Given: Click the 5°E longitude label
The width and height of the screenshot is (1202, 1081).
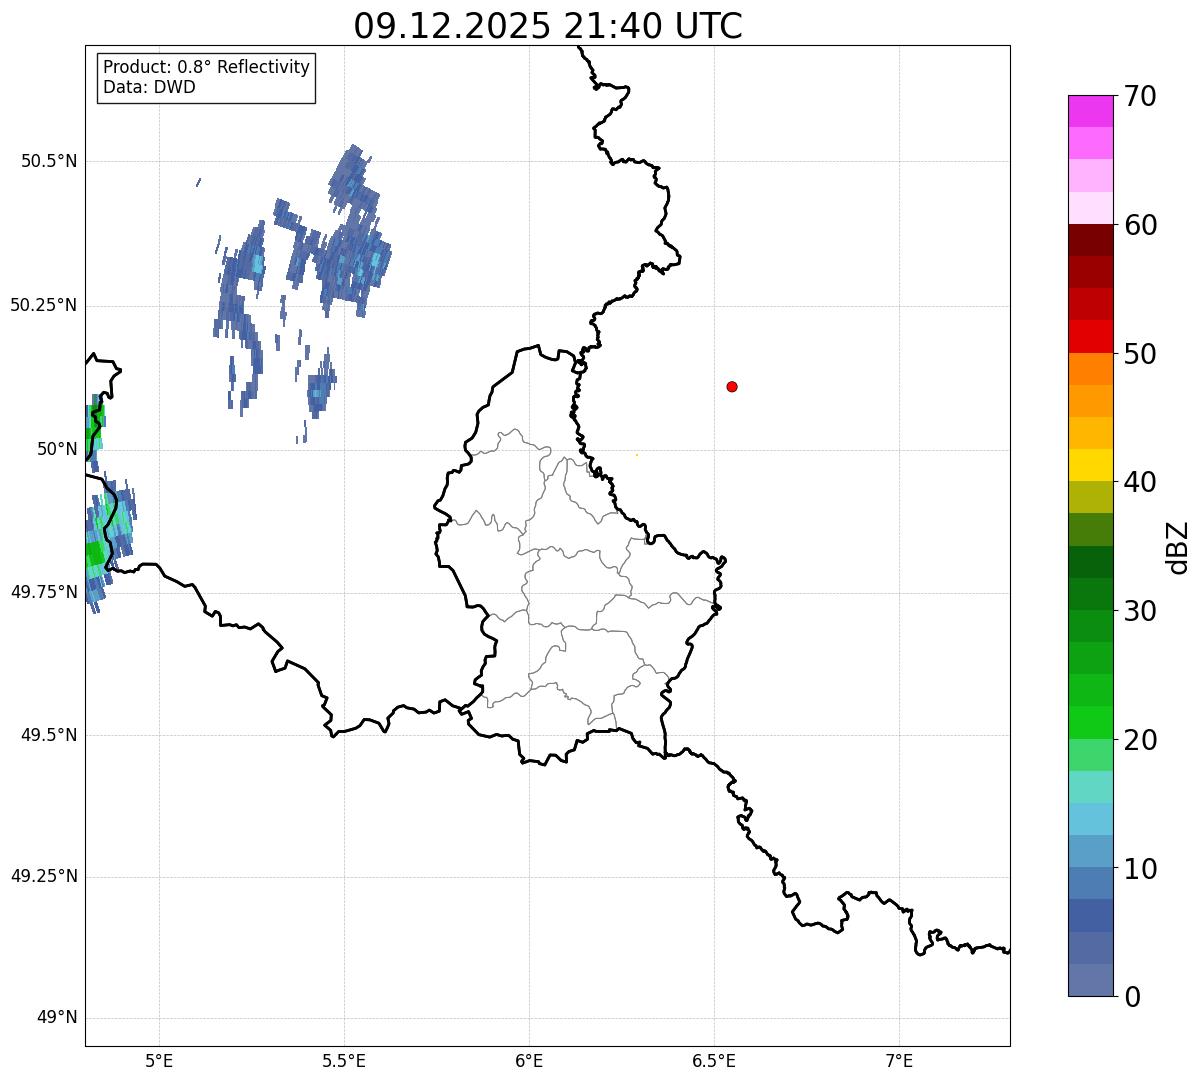Looking at the screenshot, I should tap(159, 1060).
